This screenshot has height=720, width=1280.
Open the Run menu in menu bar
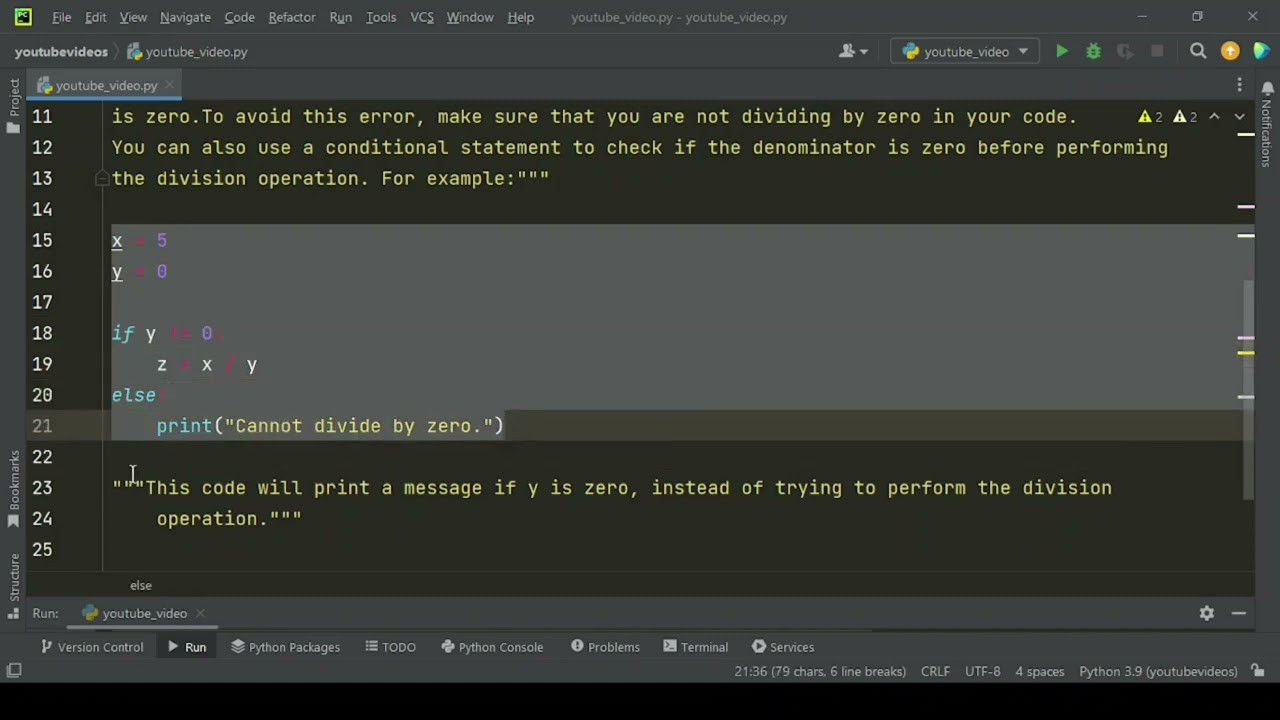pos(340,17)
